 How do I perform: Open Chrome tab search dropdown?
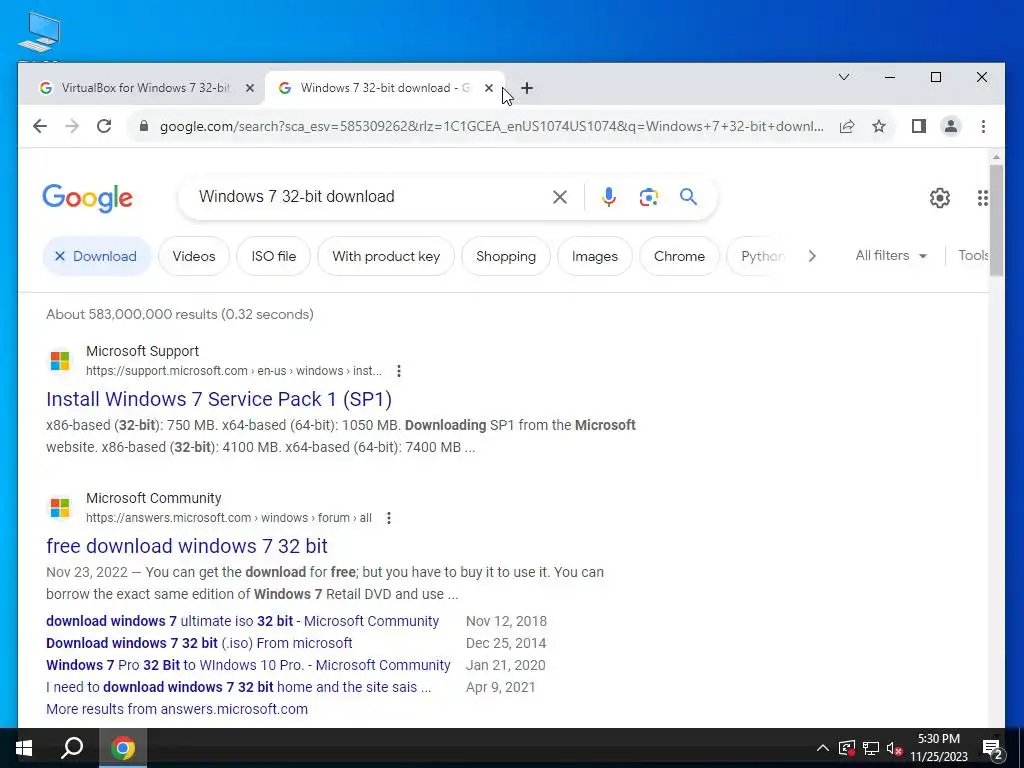(x=844, y=77)
